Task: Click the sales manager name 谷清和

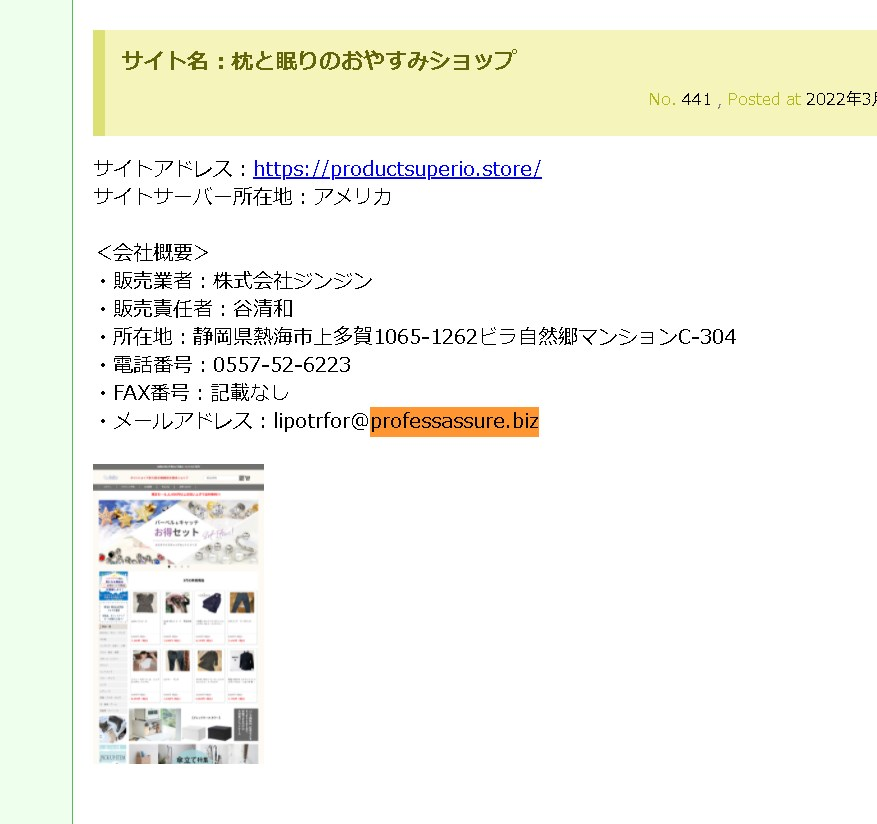Action: point(263,309)
